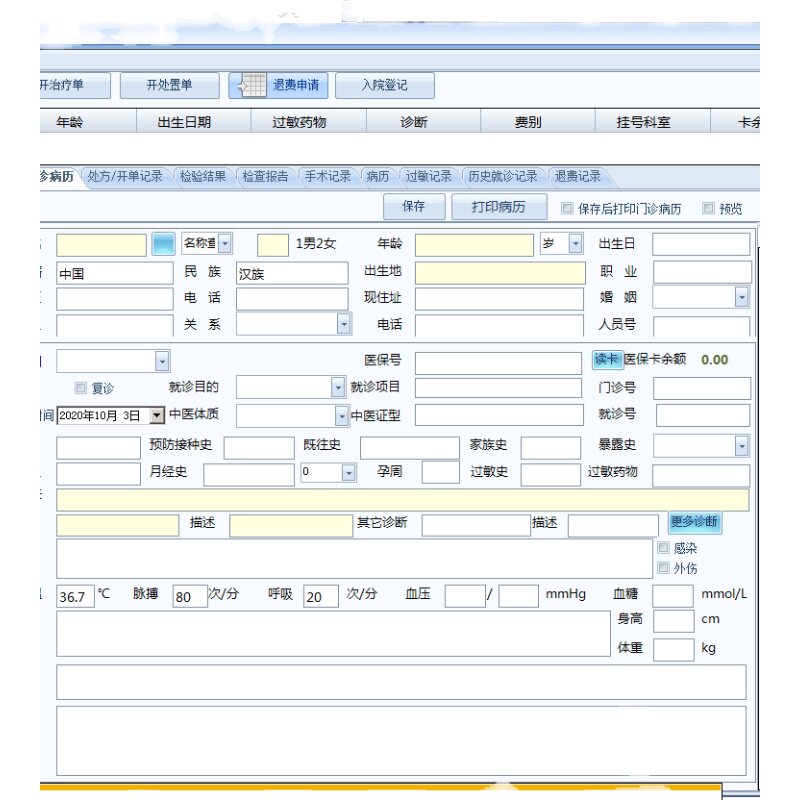Expand the 暴露史 dropdown

[741, 446]
